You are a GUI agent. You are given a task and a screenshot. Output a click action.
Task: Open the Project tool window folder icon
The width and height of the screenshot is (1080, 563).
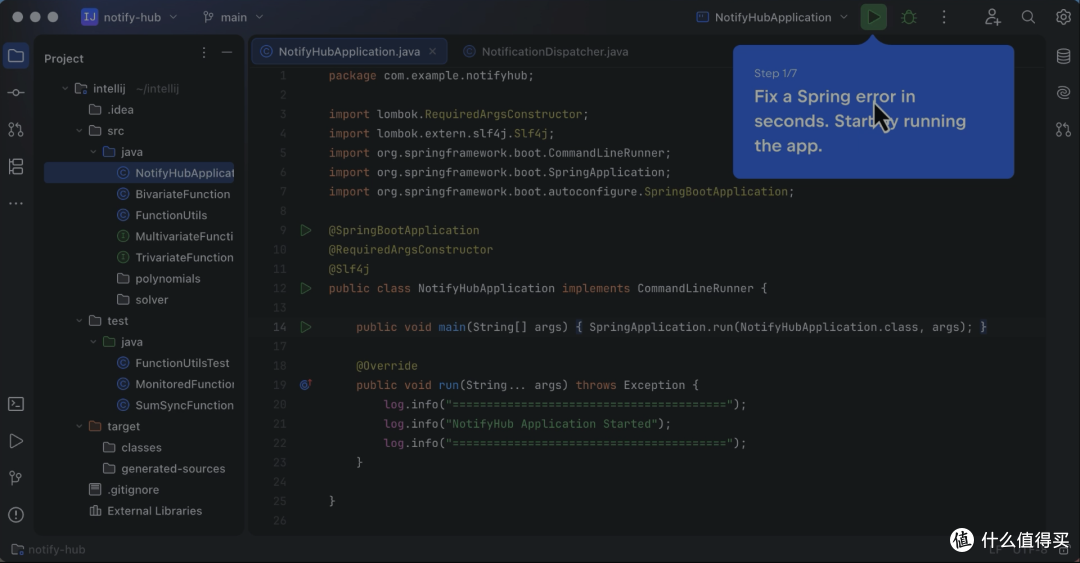[x=16, y=56]
